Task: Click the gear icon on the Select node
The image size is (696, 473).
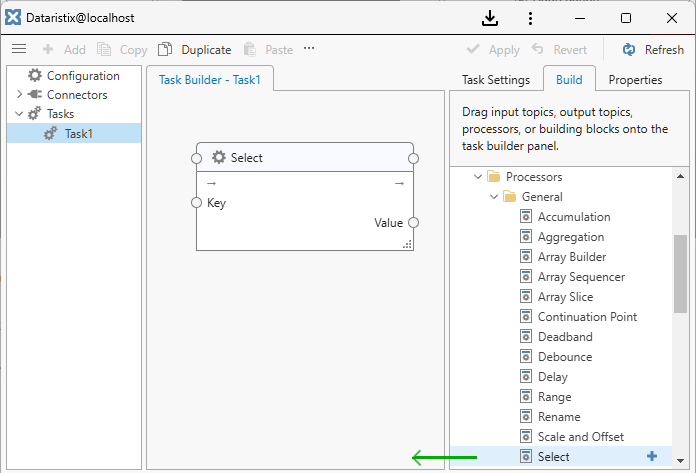Action: click(x=219, y=158)
